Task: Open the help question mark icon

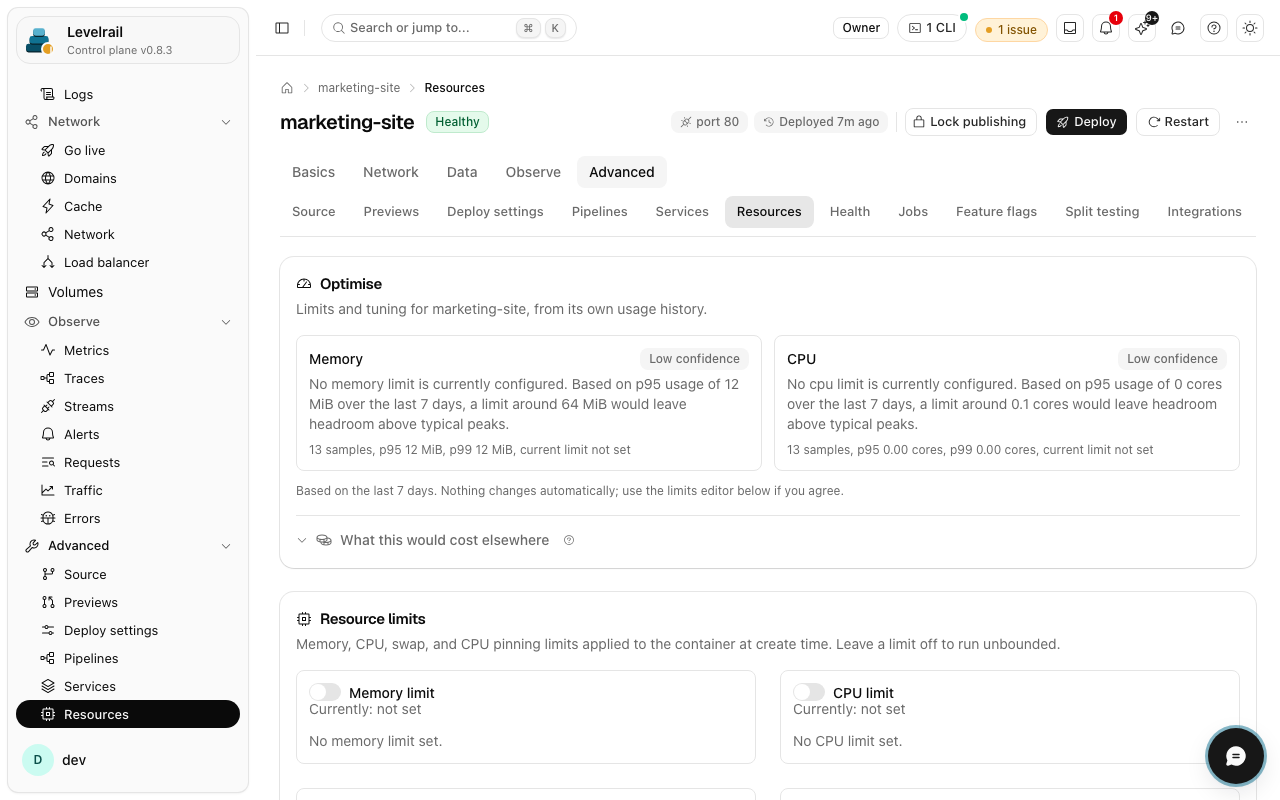Action: (1214, 28)
